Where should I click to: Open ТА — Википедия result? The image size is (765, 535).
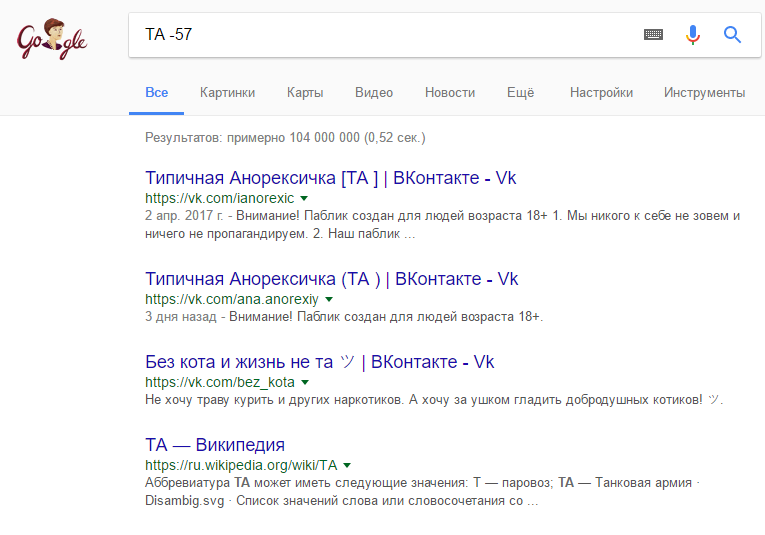pos(215,445)
